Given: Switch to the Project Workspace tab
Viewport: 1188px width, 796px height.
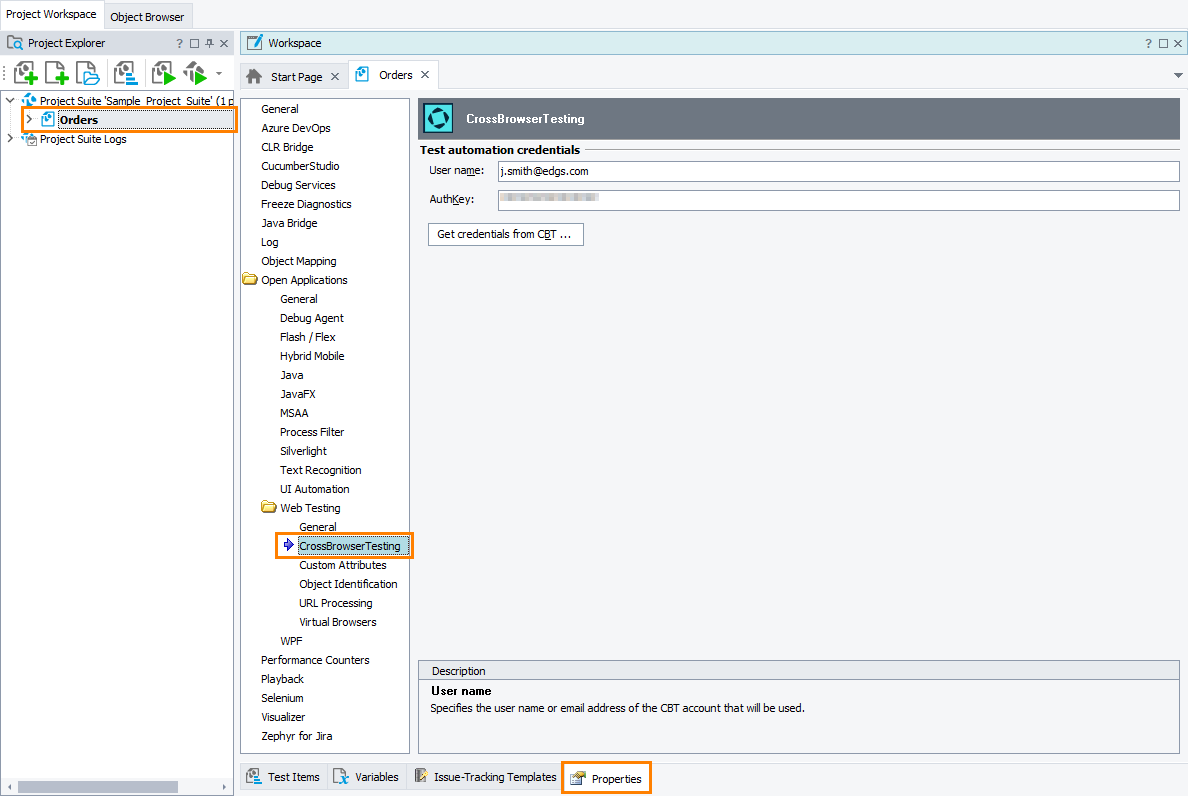Looking at the screenshot, I should [52, 14].
